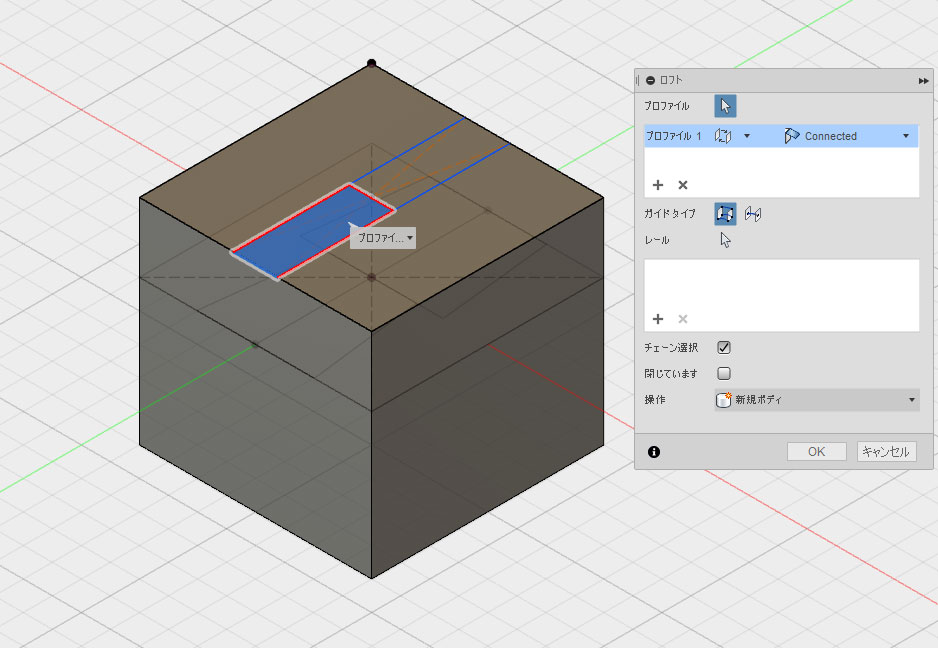
Task: Select the Centerline guide type icon
Action: (753, 213)
